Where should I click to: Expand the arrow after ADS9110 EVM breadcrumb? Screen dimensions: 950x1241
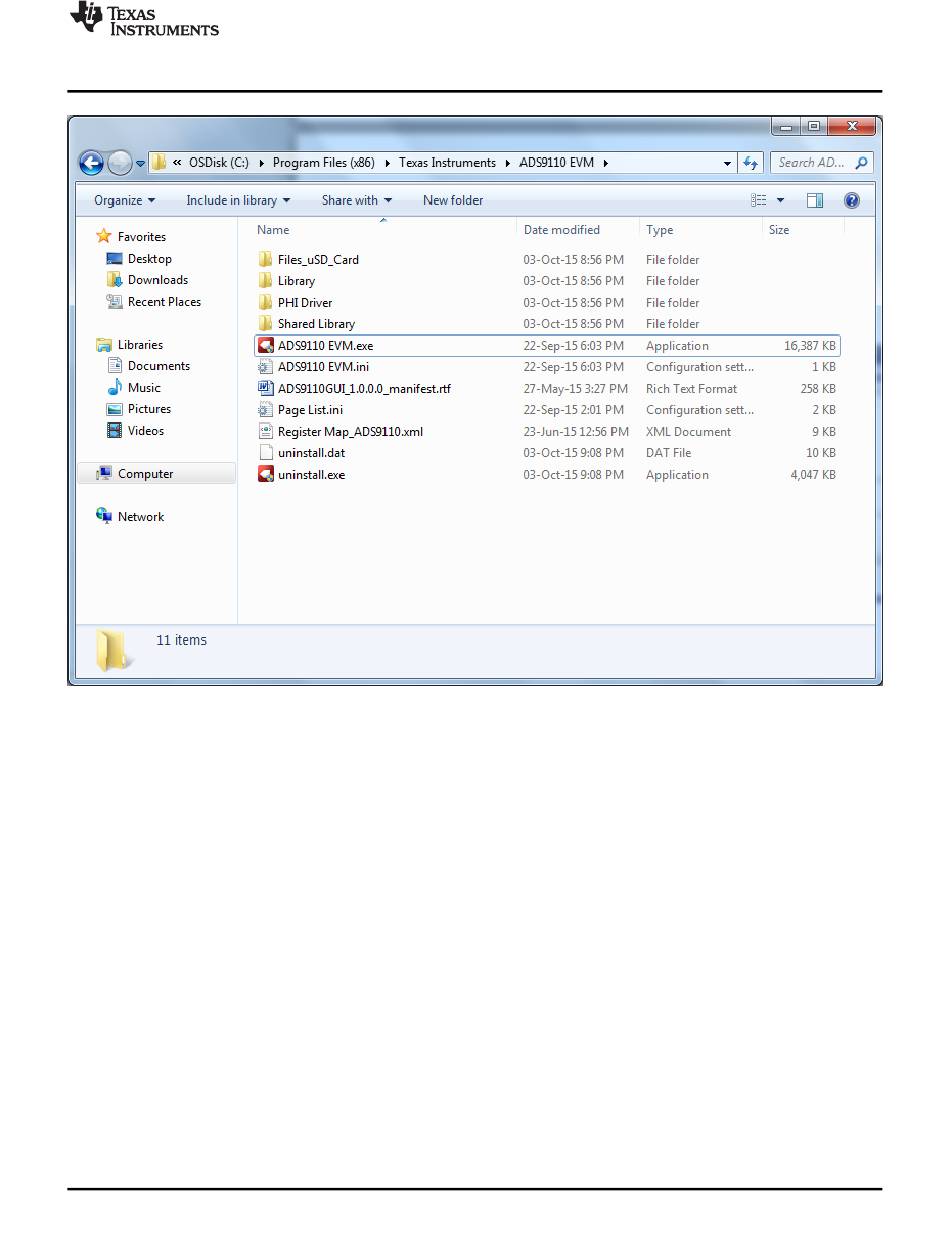point(606,163)
